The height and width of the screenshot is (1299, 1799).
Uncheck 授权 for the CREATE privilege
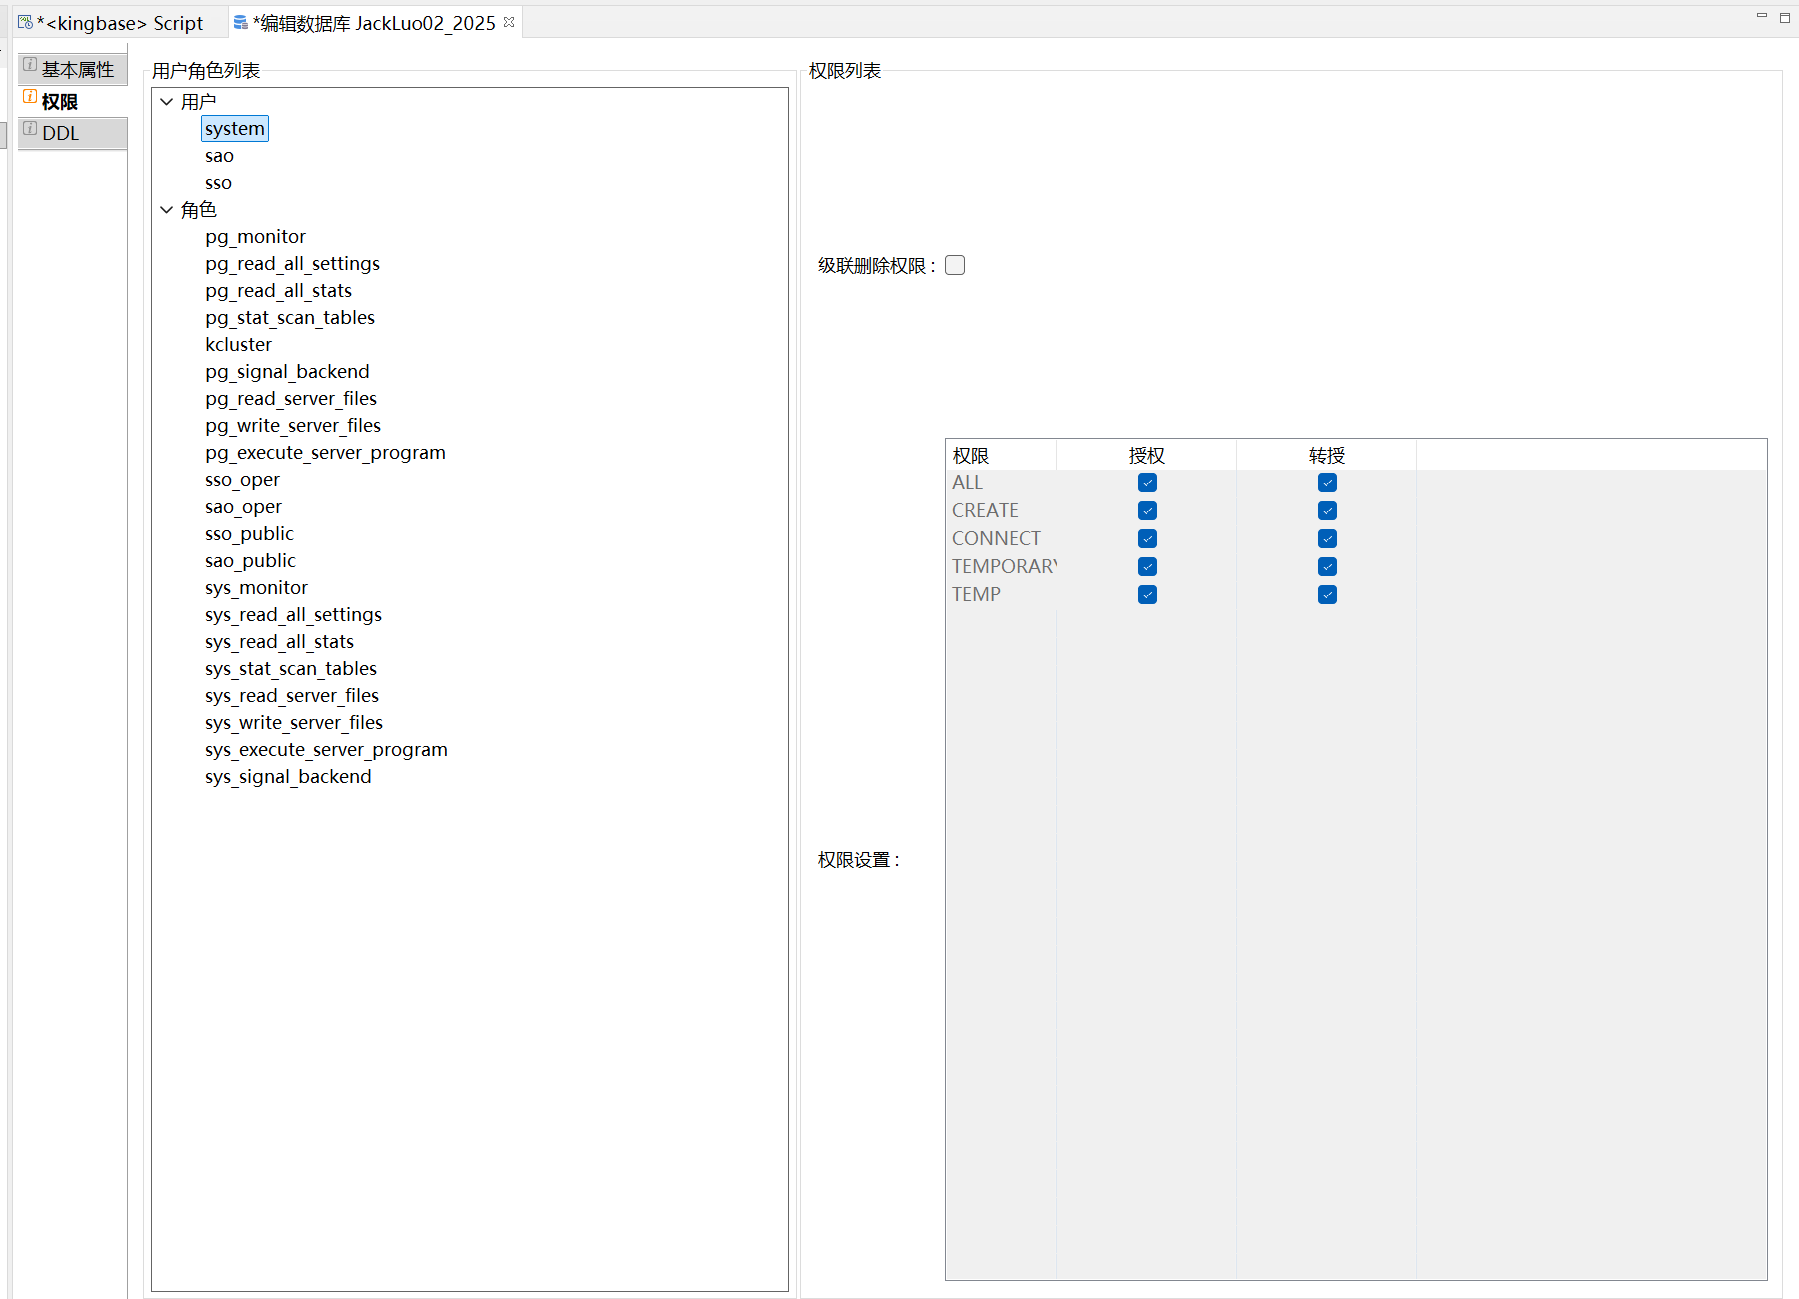coord(1147,510)
